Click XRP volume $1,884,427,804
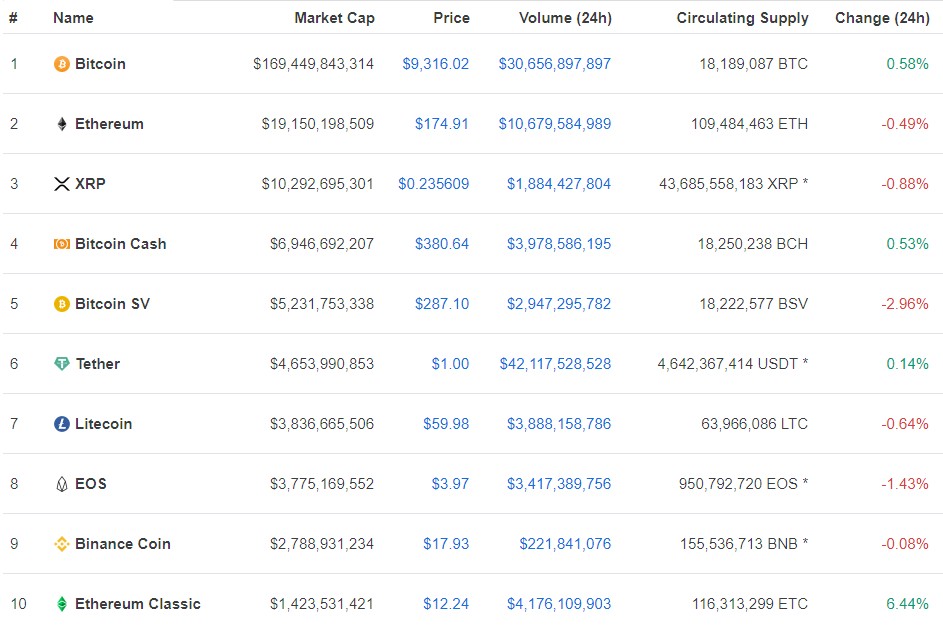943x633 pixels. point(559,184)
